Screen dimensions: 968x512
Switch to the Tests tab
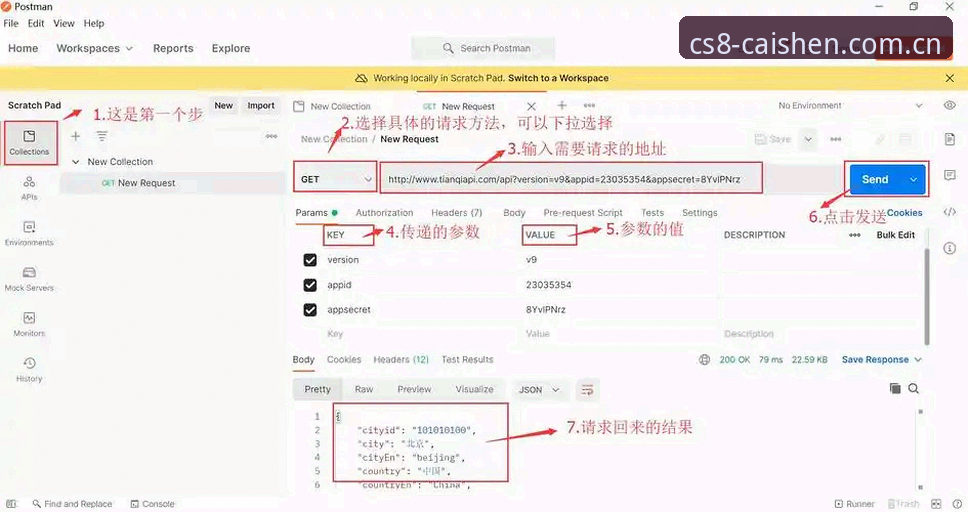[x=653, y=212]
